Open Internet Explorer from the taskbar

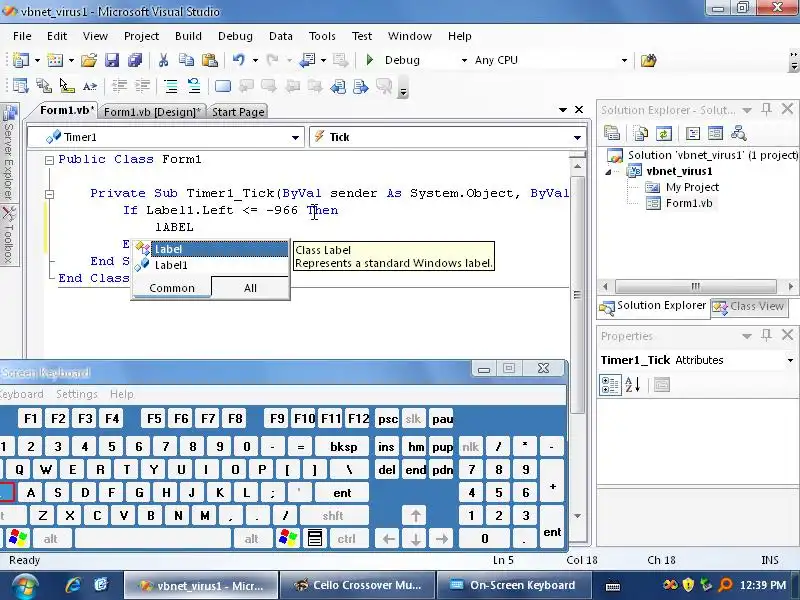coord(73,585)
